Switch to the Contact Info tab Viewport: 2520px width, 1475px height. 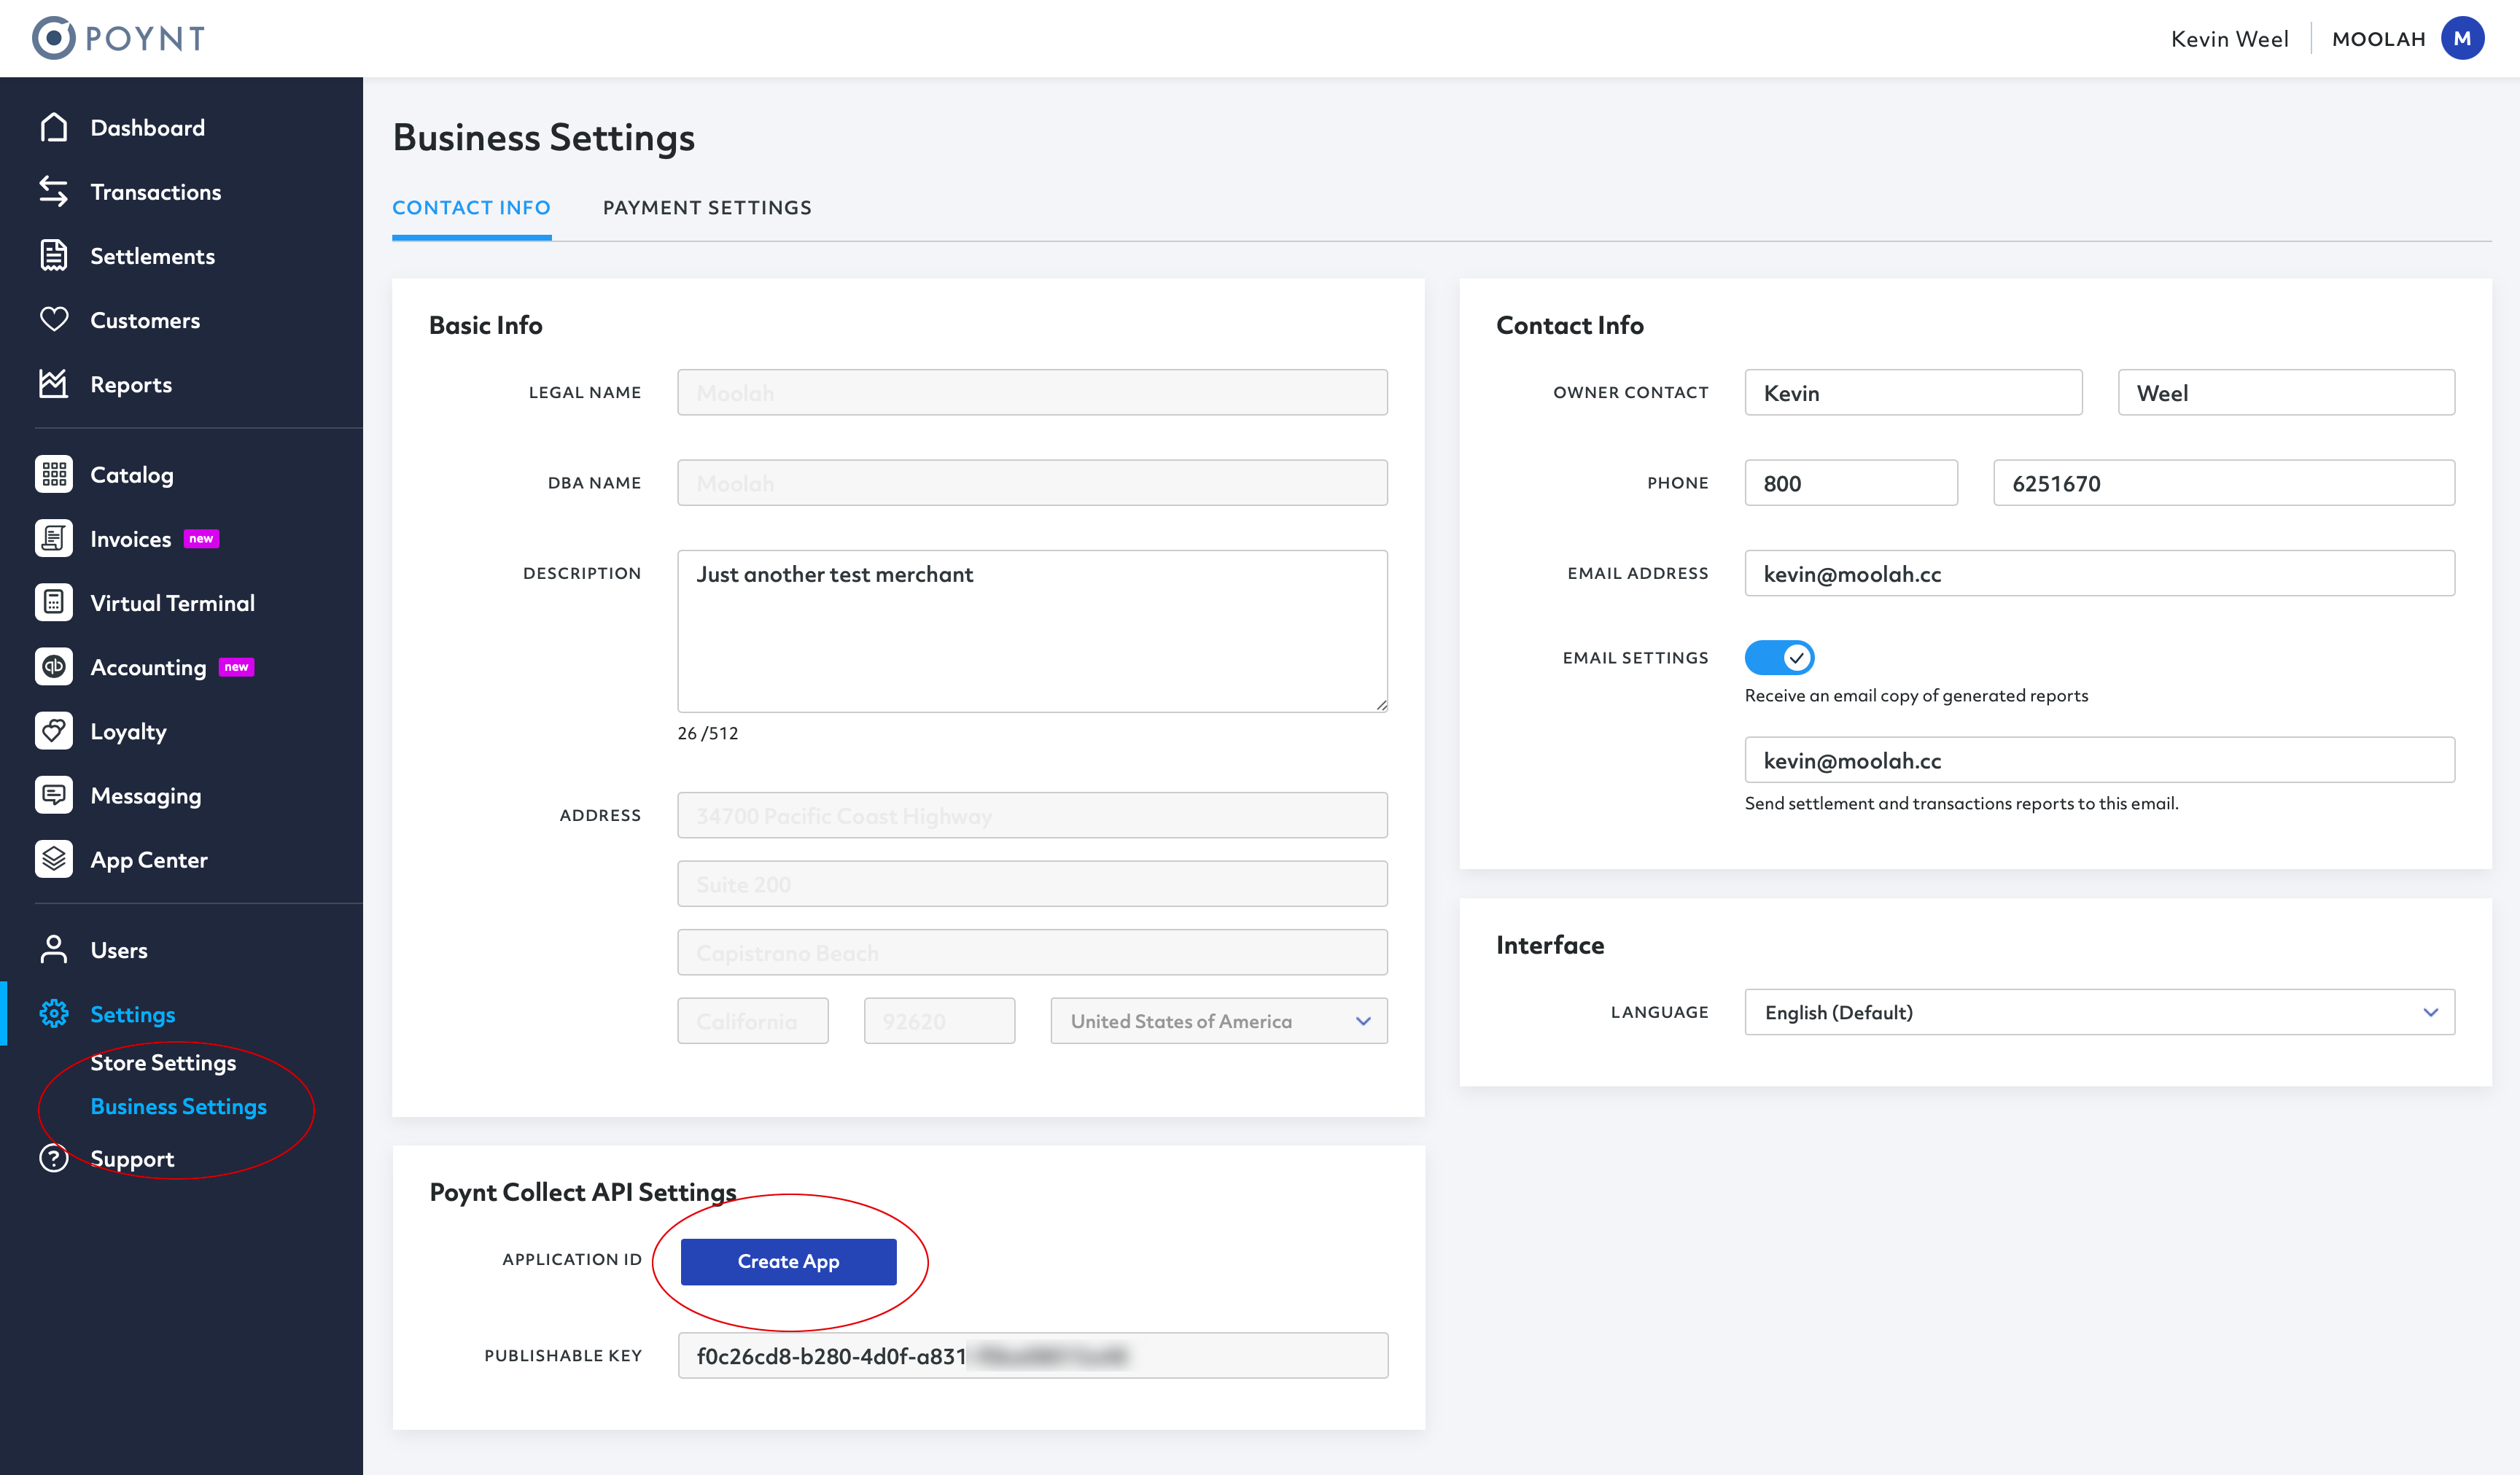tap(471, 207)
